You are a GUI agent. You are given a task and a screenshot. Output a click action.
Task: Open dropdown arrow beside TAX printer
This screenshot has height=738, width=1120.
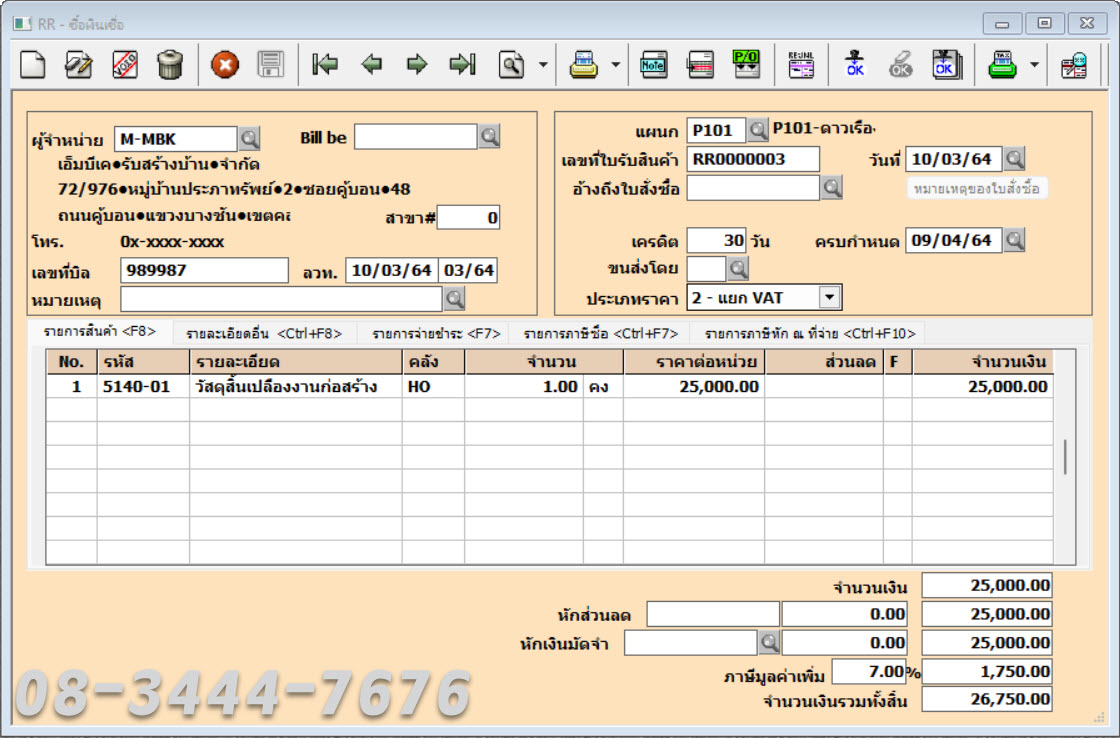coord(1034,65)
